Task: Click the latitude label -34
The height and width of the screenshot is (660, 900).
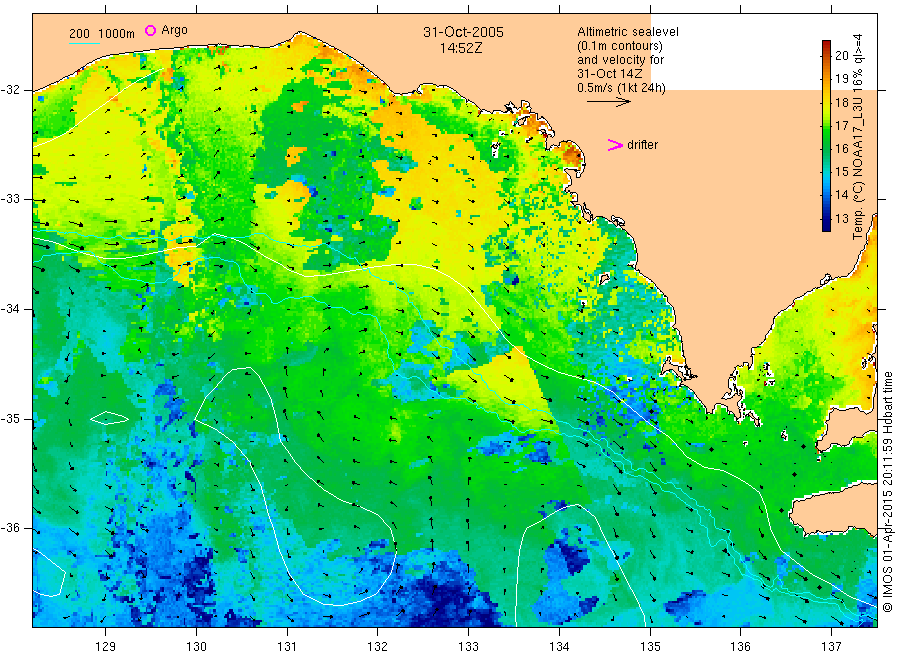Action: [x=10, y=309]
